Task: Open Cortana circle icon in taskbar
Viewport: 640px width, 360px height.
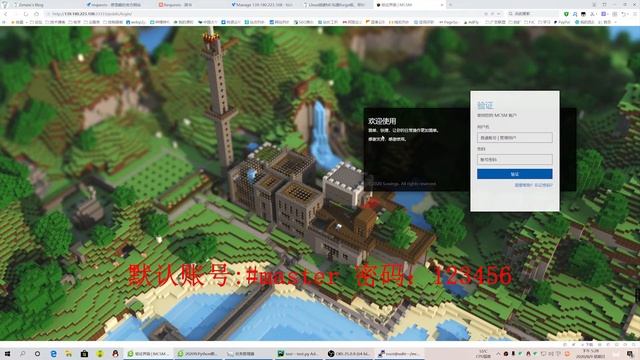Action: click(x=38, y=353)
